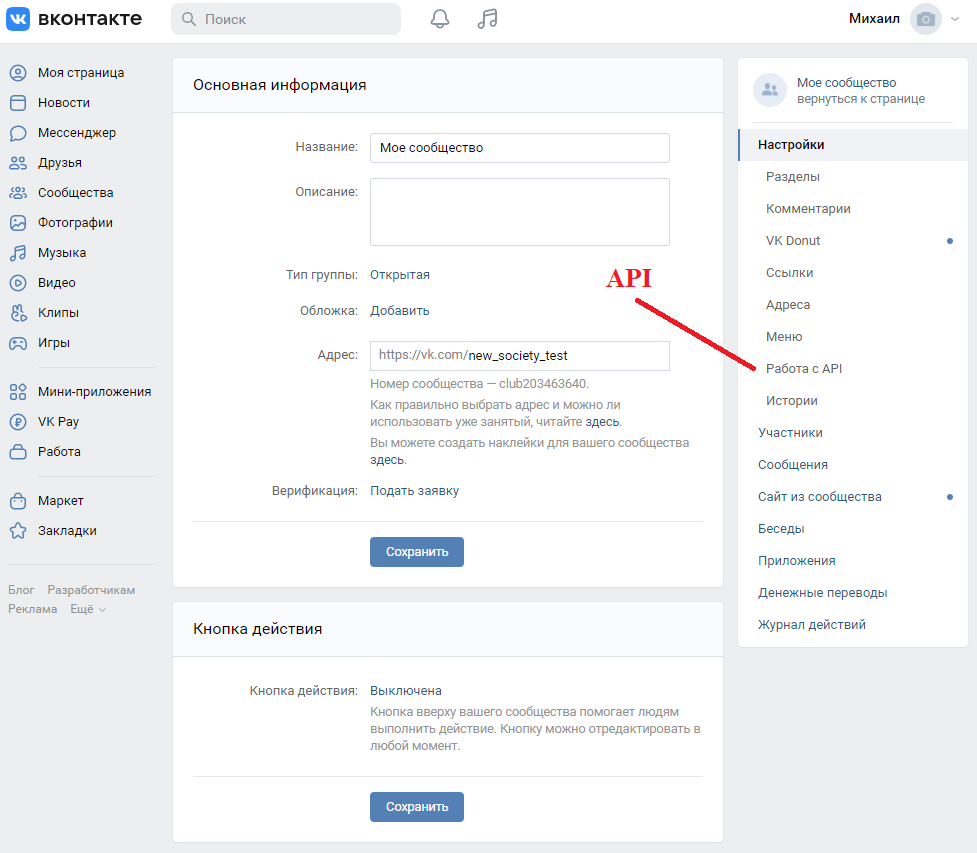Image resolution: width=977 pixels, height=853 pixels.
Task: Change the Выключена action button setting
Action: 405,691
